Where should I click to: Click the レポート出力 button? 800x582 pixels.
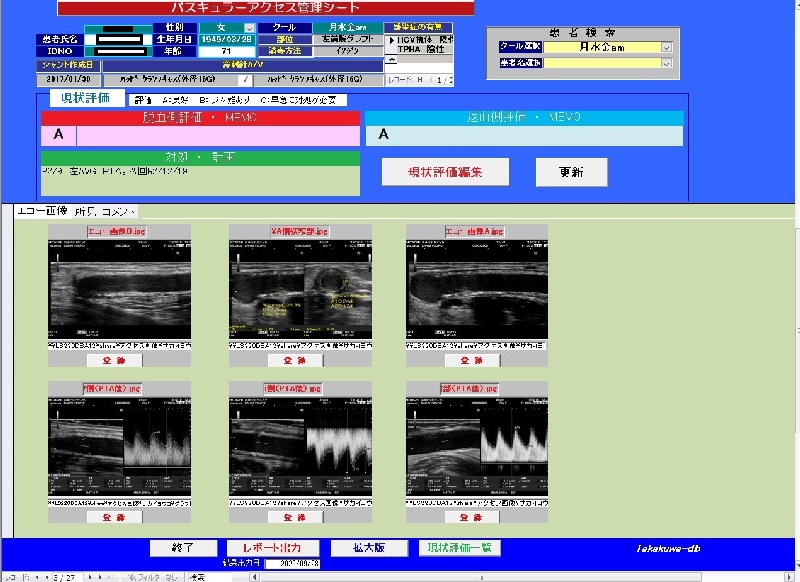273,548
